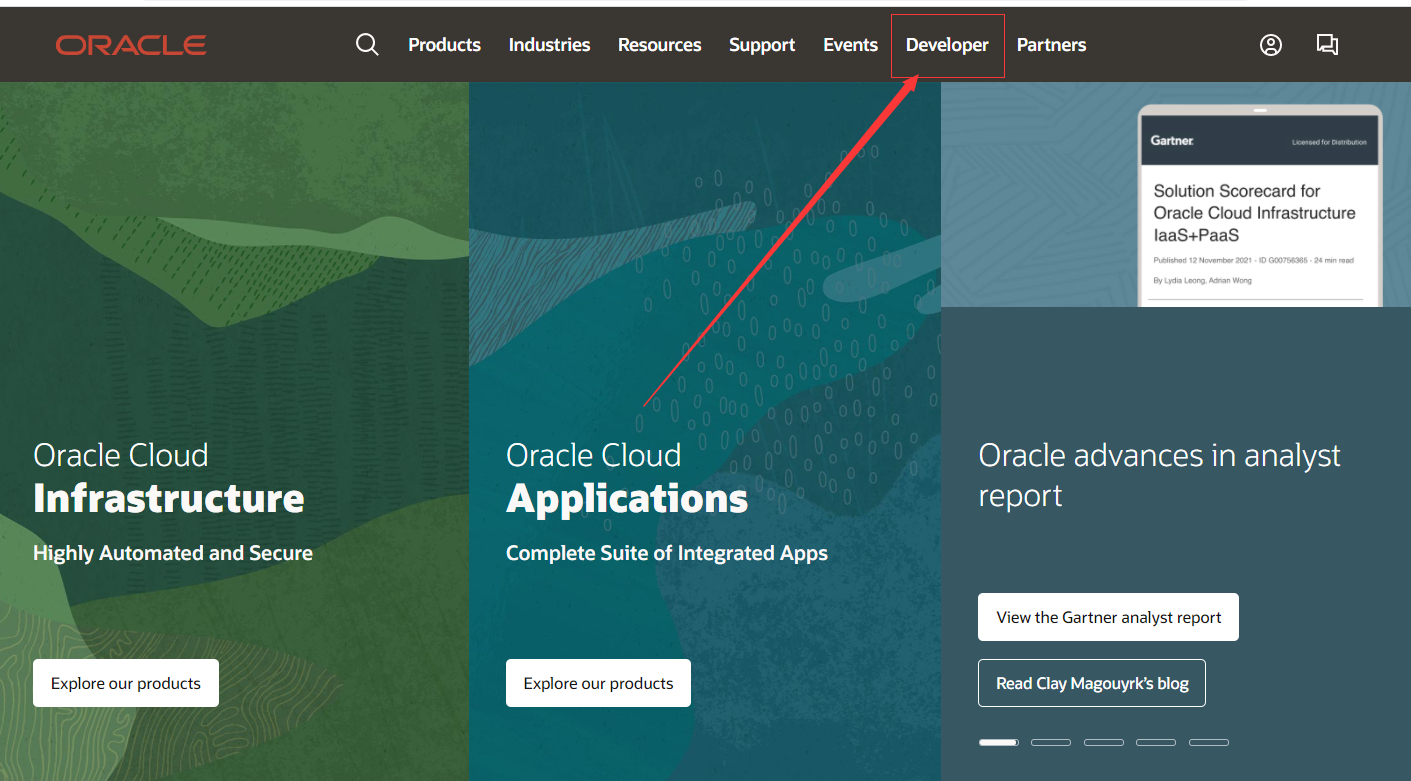
Task: Click the Oracle Cloud Applications heading
Action: pos(627,477)
